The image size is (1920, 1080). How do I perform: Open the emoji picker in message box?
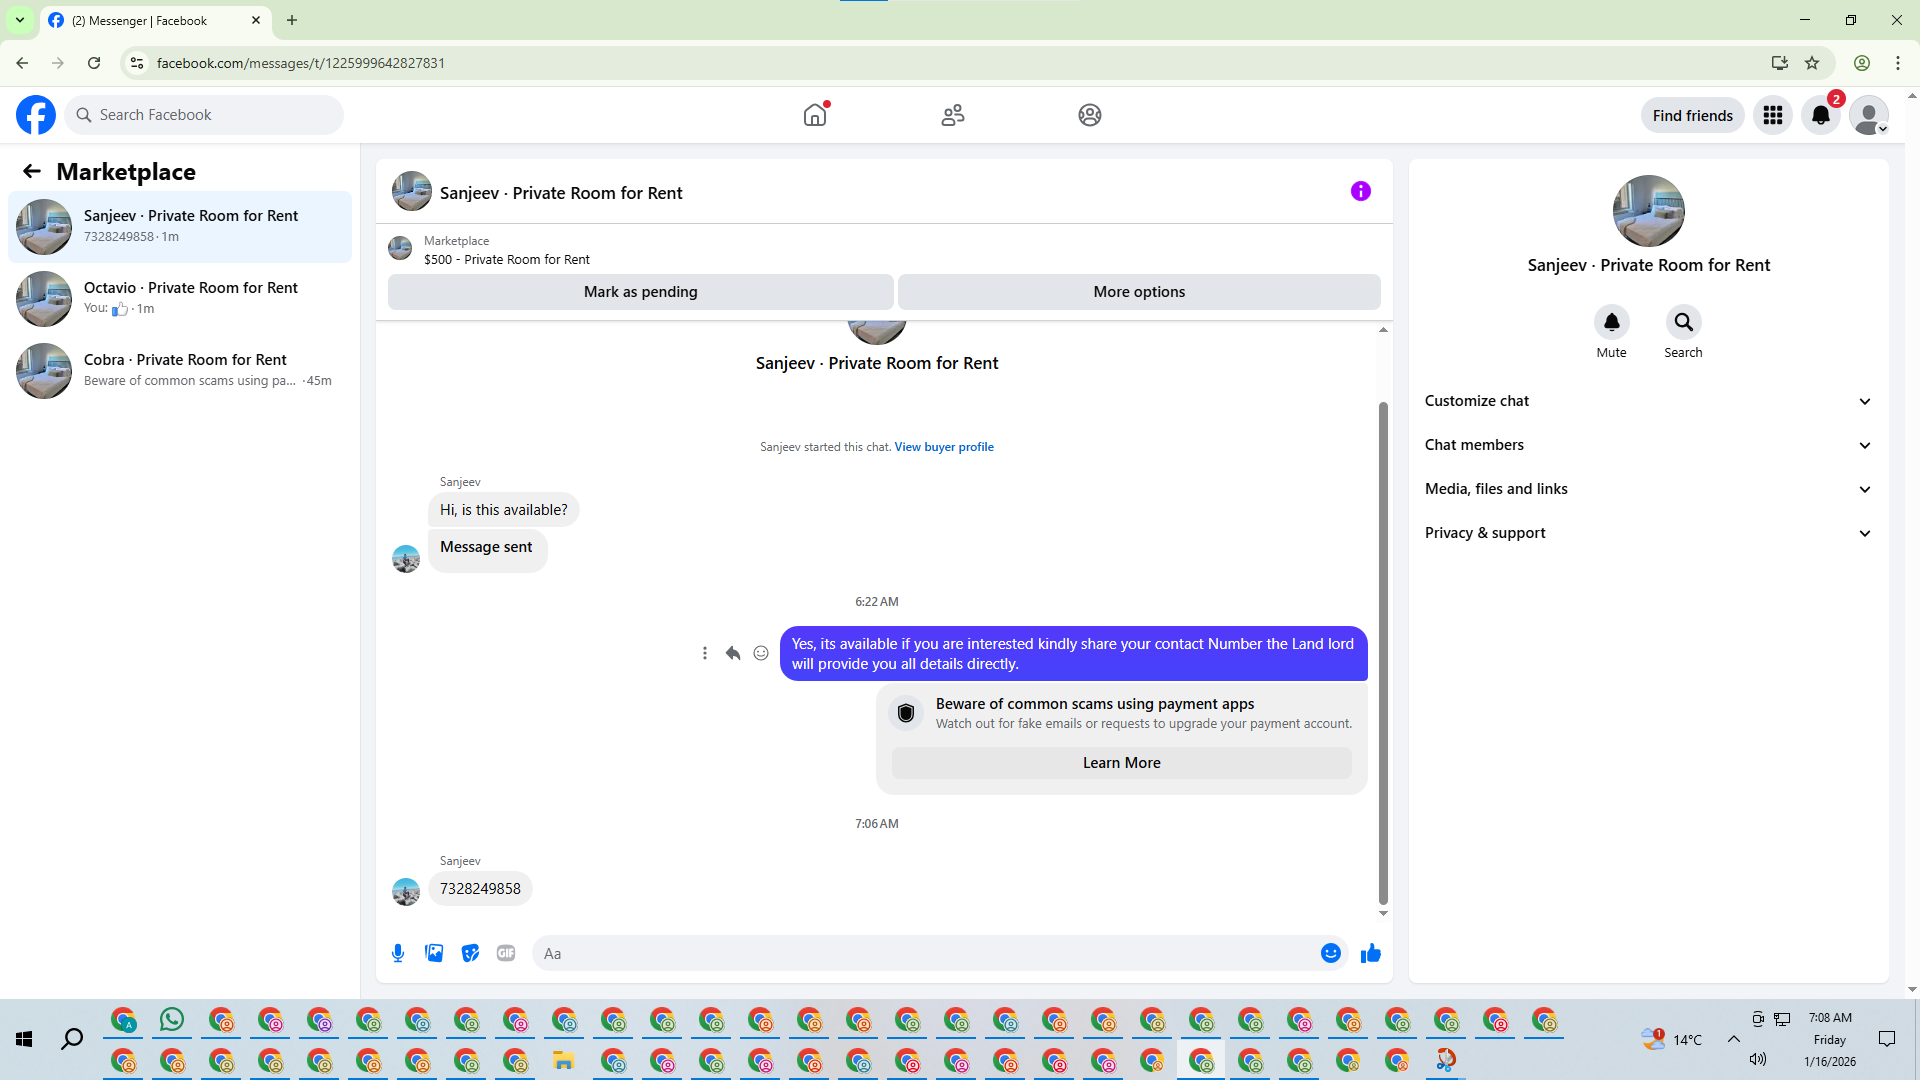click(x=1330, y=953)
